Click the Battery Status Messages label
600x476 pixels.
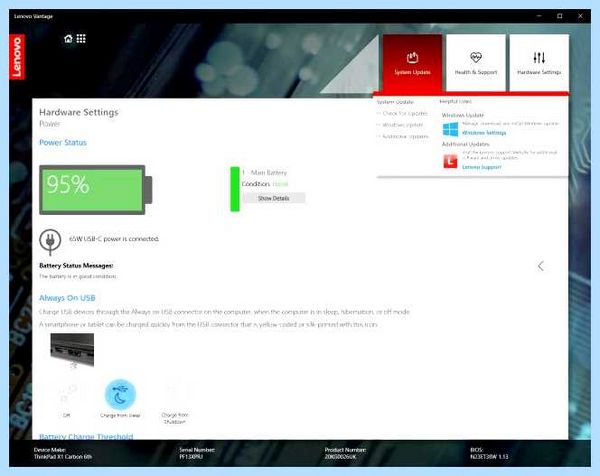pyautogui.click(x=76, y=266)
